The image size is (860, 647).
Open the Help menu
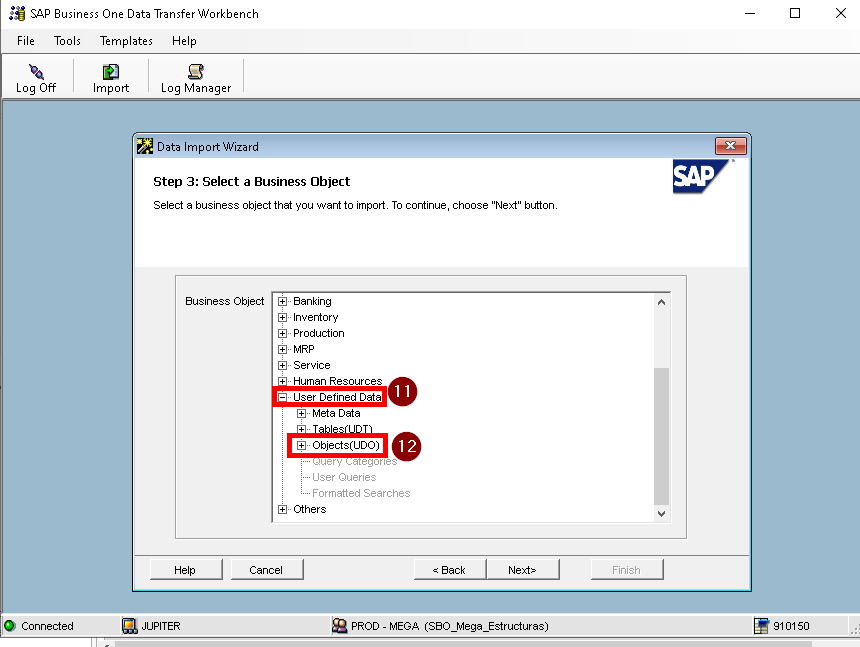(x=184, y=41)
